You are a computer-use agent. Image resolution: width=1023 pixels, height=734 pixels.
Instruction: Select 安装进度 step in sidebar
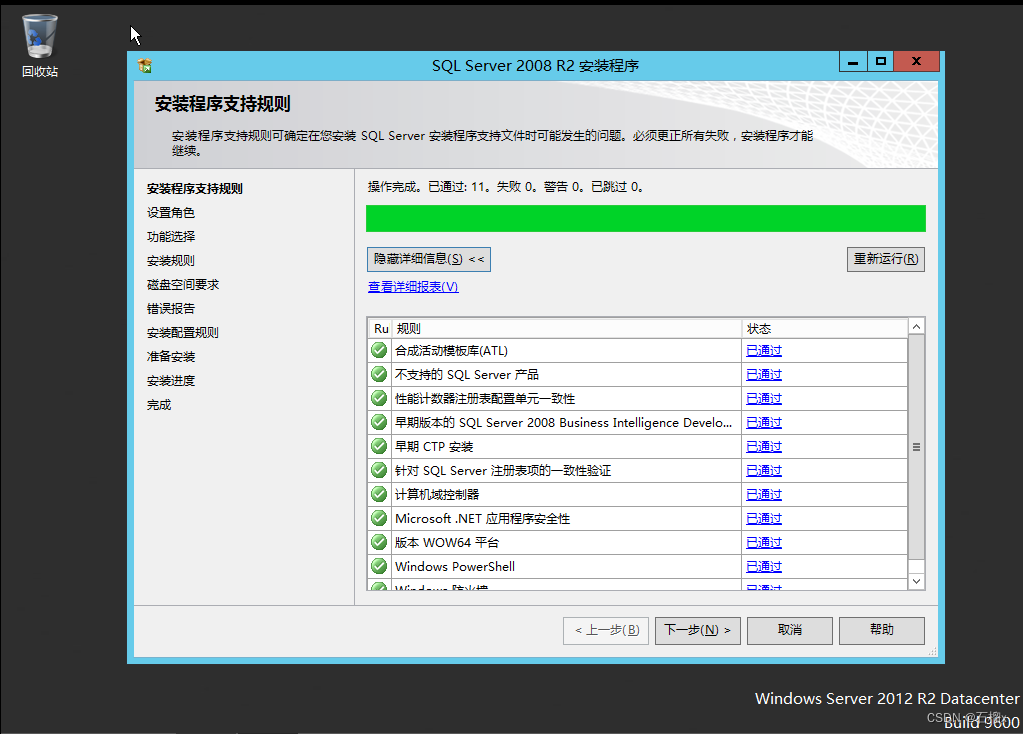pyautogui.click(x=171, y=380)
